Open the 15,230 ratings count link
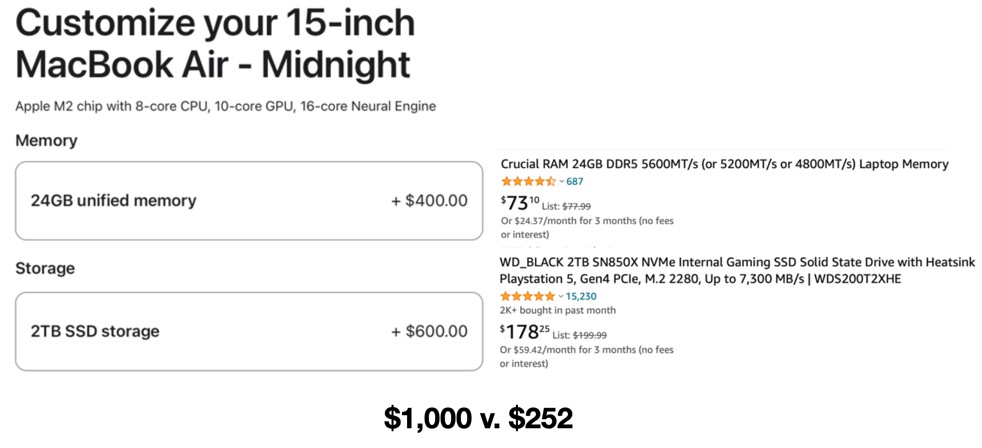Screen dimensions: 982x448 coord(582,297)
